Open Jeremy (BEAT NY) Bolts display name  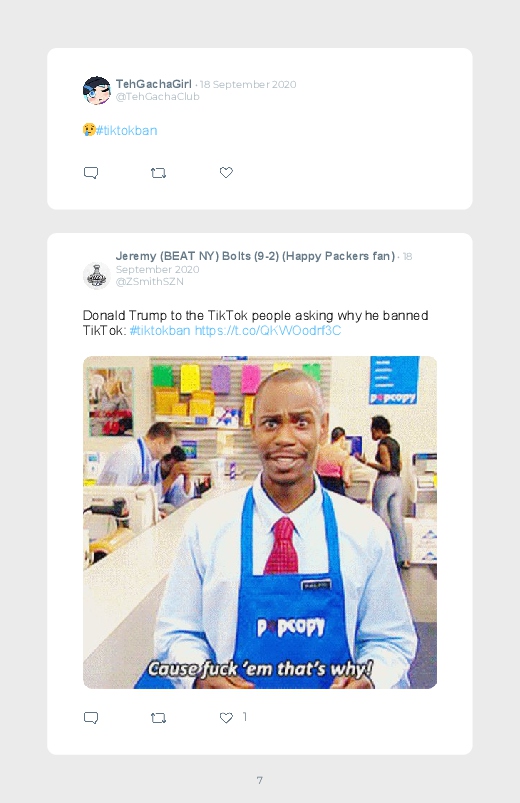point(255,256)
